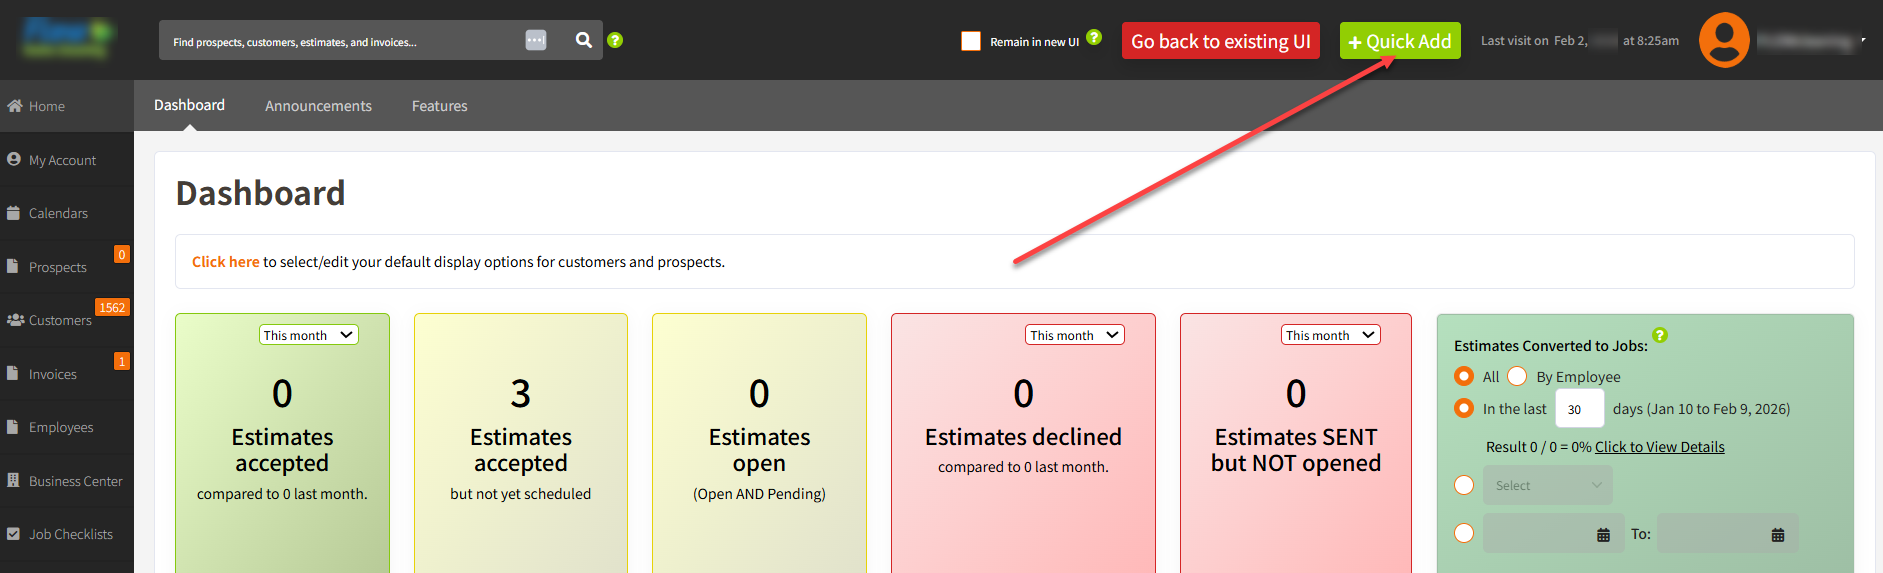Open This month dropdown on Estimates declined card
Screen dimensions: 1883x573
click(1075, 335)
